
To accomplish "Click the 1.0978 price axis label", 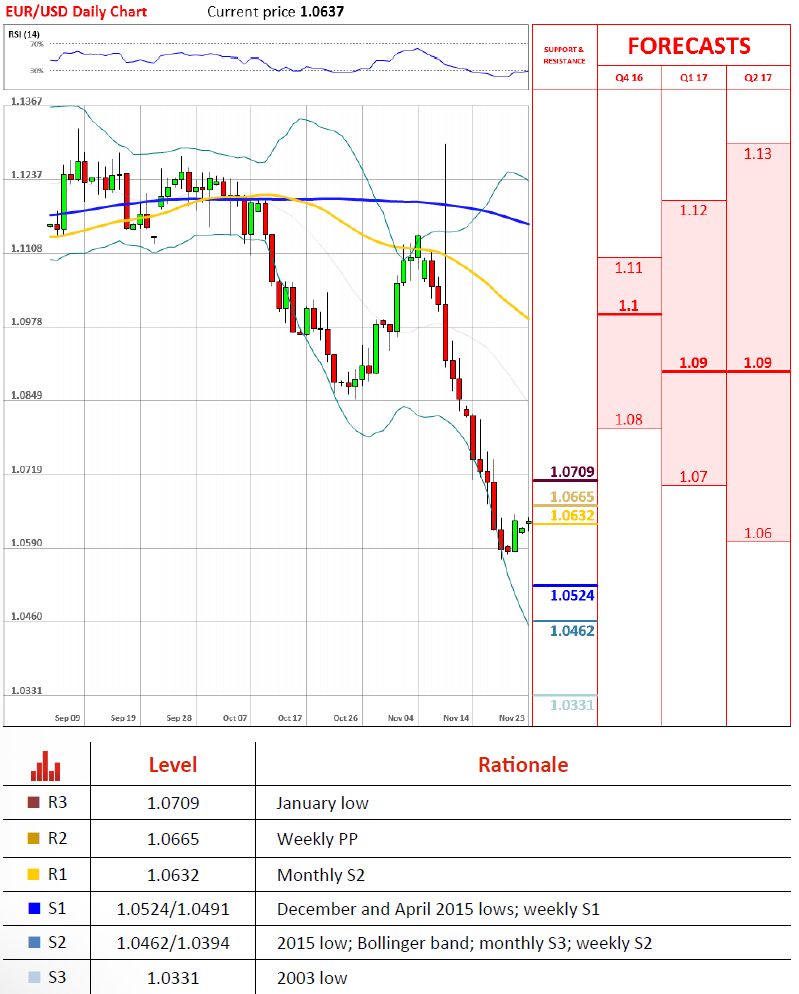I will click(27, 322).
